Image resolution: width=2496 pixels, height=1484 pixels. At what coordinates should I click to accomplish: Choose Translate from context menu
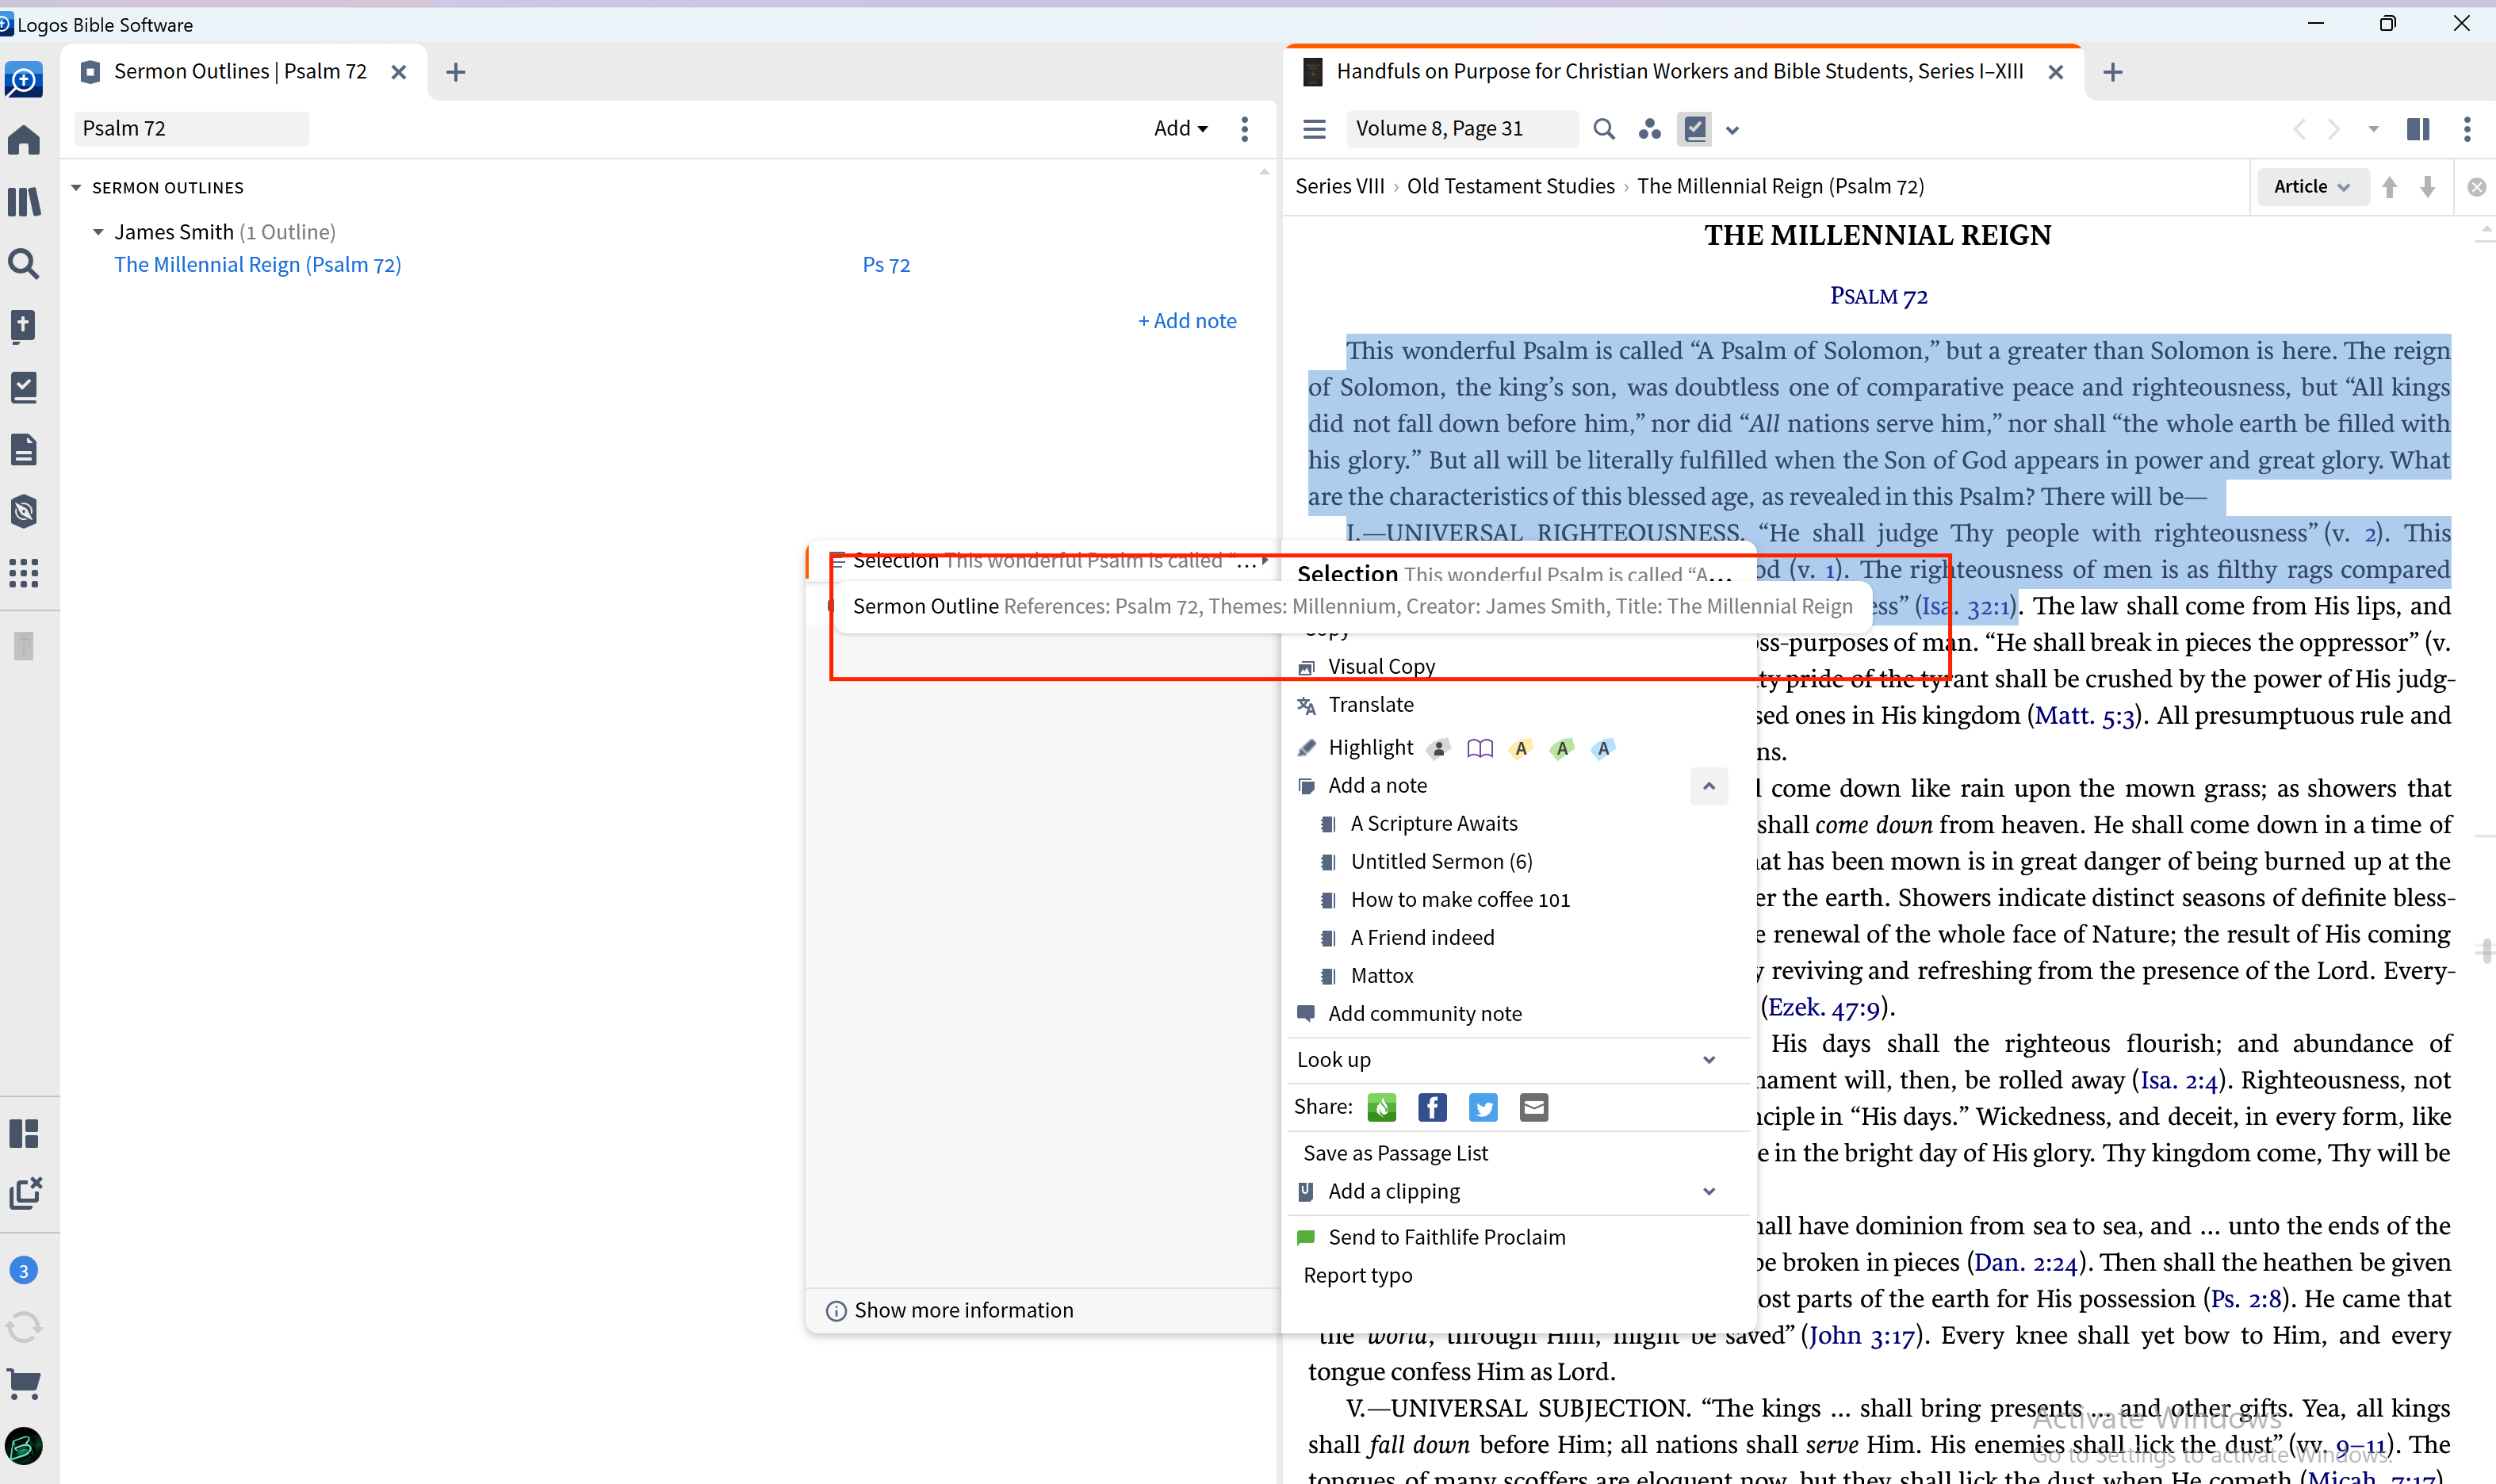(x=1370, y=705)
